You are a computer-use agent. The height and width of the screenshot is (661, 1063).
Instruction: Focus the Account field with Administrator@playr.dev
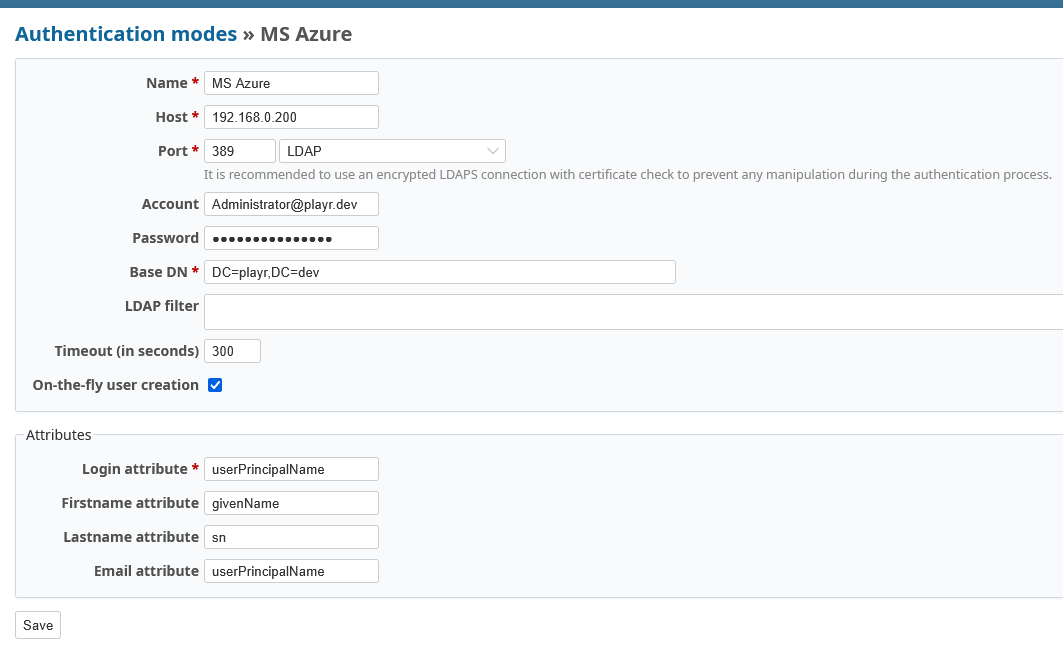coord(291,204)
